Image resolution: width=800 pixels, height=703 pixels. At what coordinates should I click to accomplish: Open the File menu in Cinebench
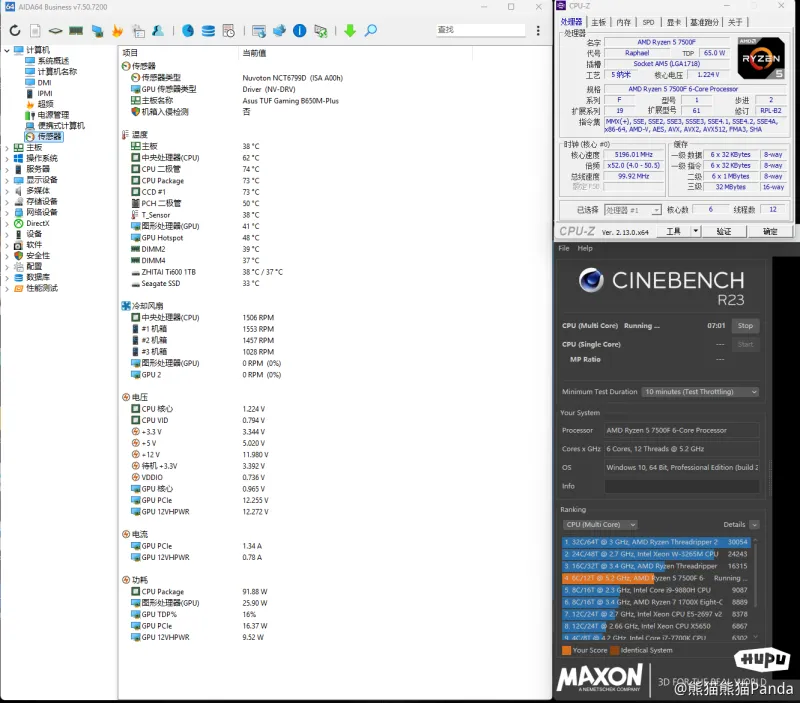click(x=564, y=248)
